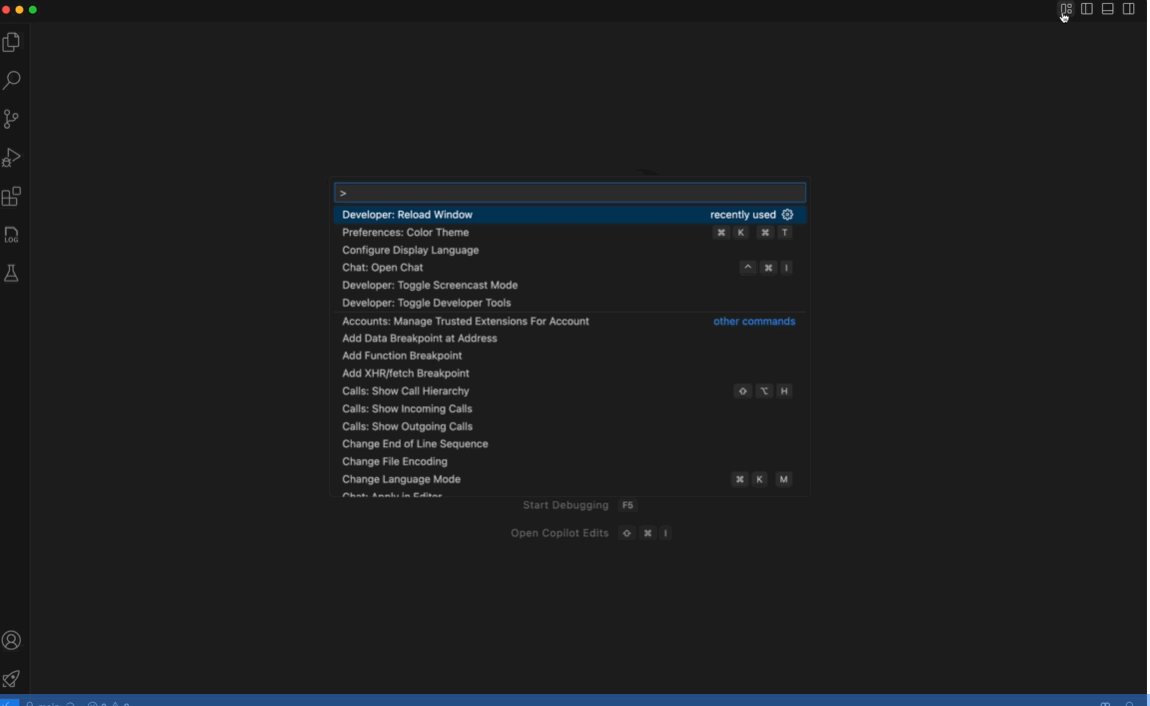
Task: Click the Accounts icon at sidebar bottom
Action: coord(11,640)
